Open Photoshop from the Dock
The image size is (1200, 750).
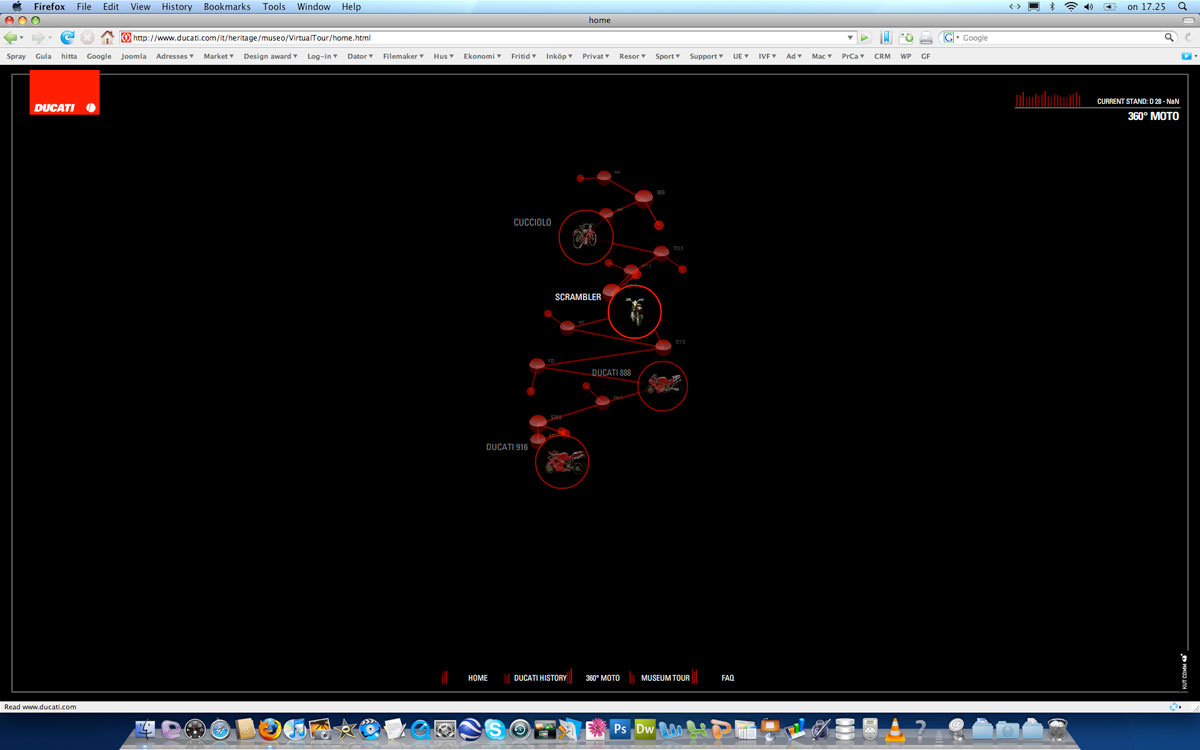pos(620,729)
